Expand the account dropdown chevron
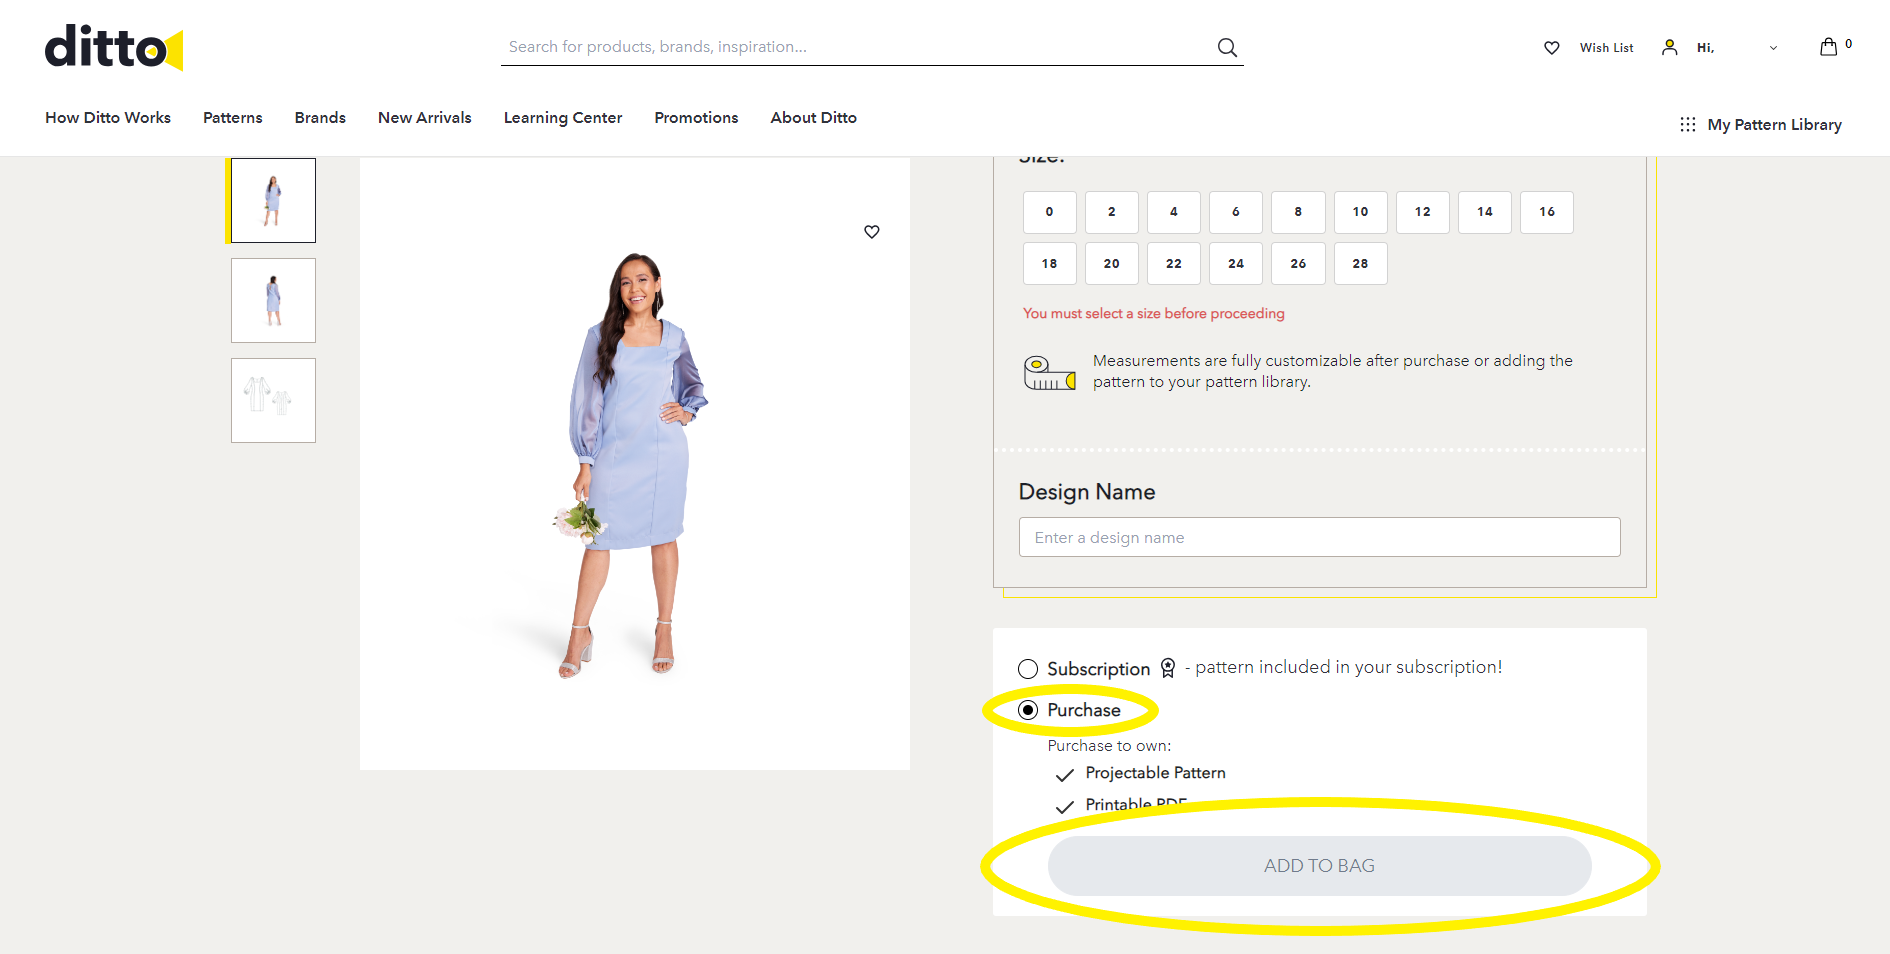1890x954 pixels. 1774,48
